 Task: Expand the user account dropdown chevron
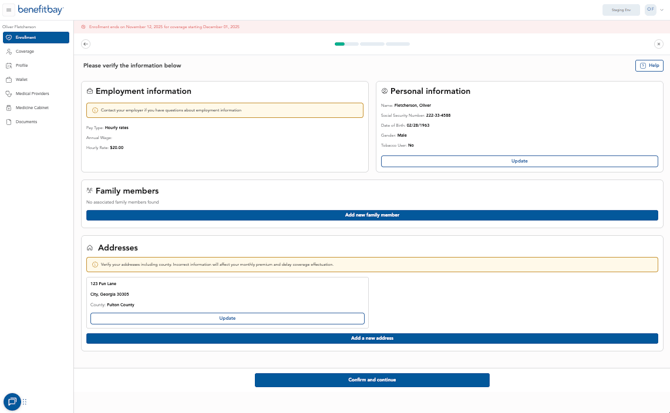[661, 10]
